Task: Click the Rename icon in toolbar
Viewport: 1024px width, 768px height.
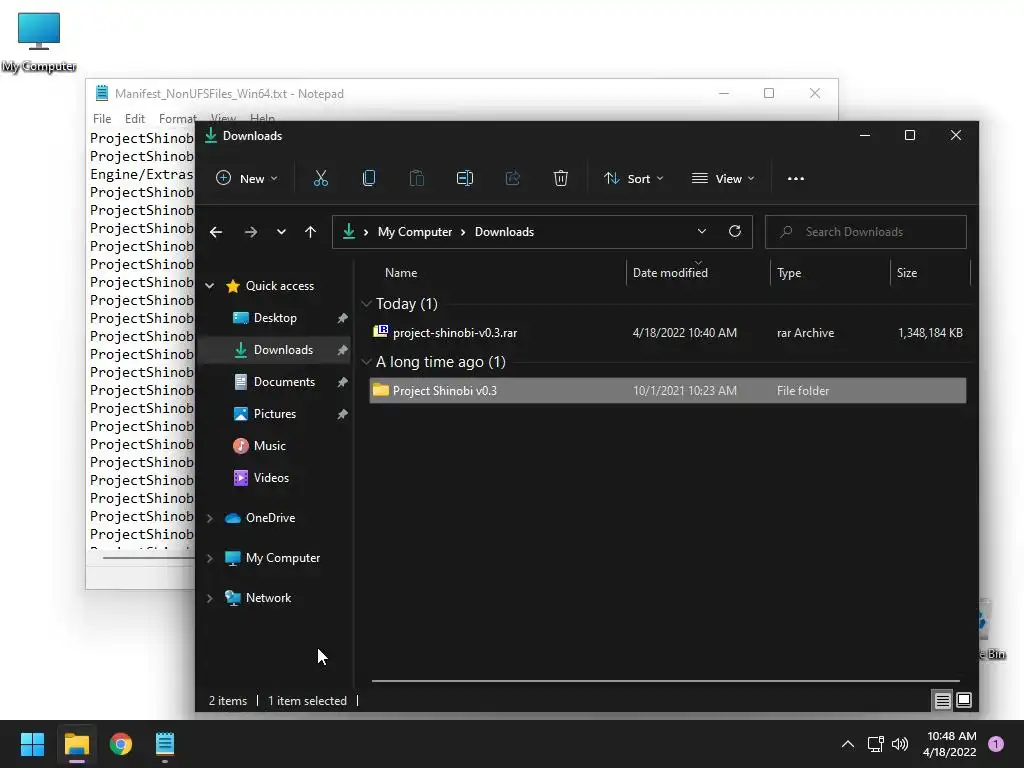Action: [464, 178]
